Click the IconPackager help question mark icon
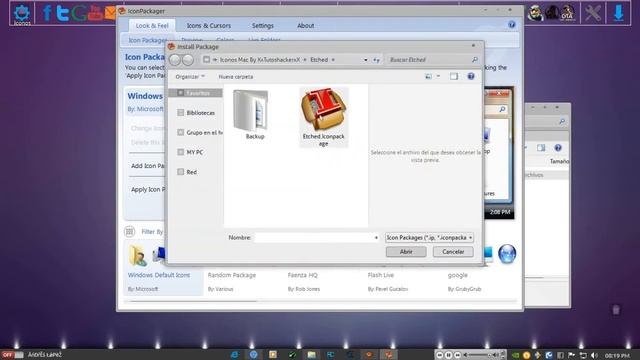The width and height of the screenshot is (640, 360). [511, 25]
